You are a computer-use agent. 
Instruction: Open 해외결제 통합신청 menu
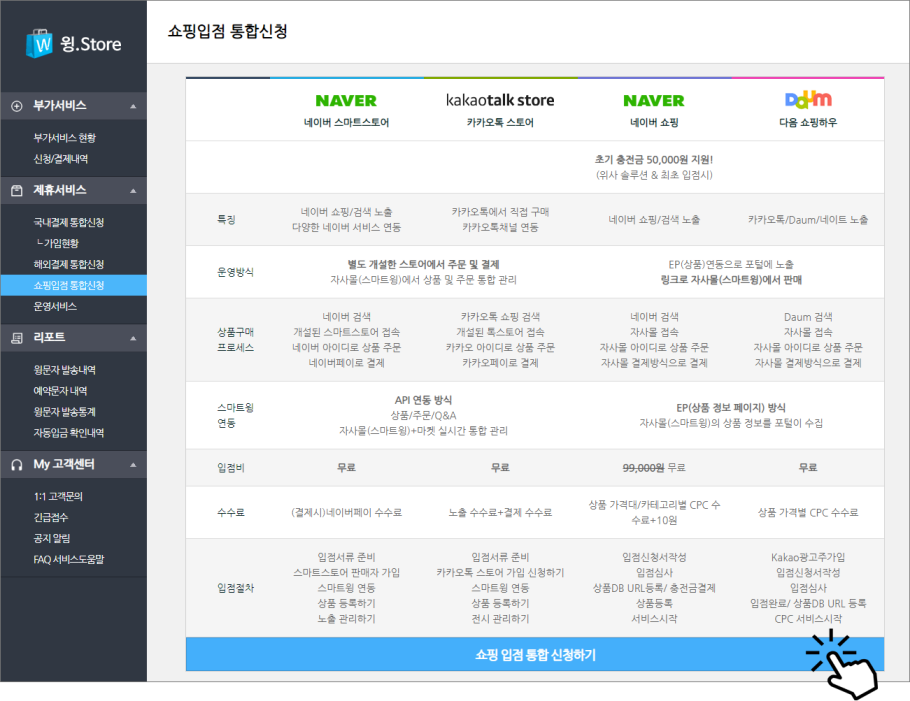(x=68, y=265)
